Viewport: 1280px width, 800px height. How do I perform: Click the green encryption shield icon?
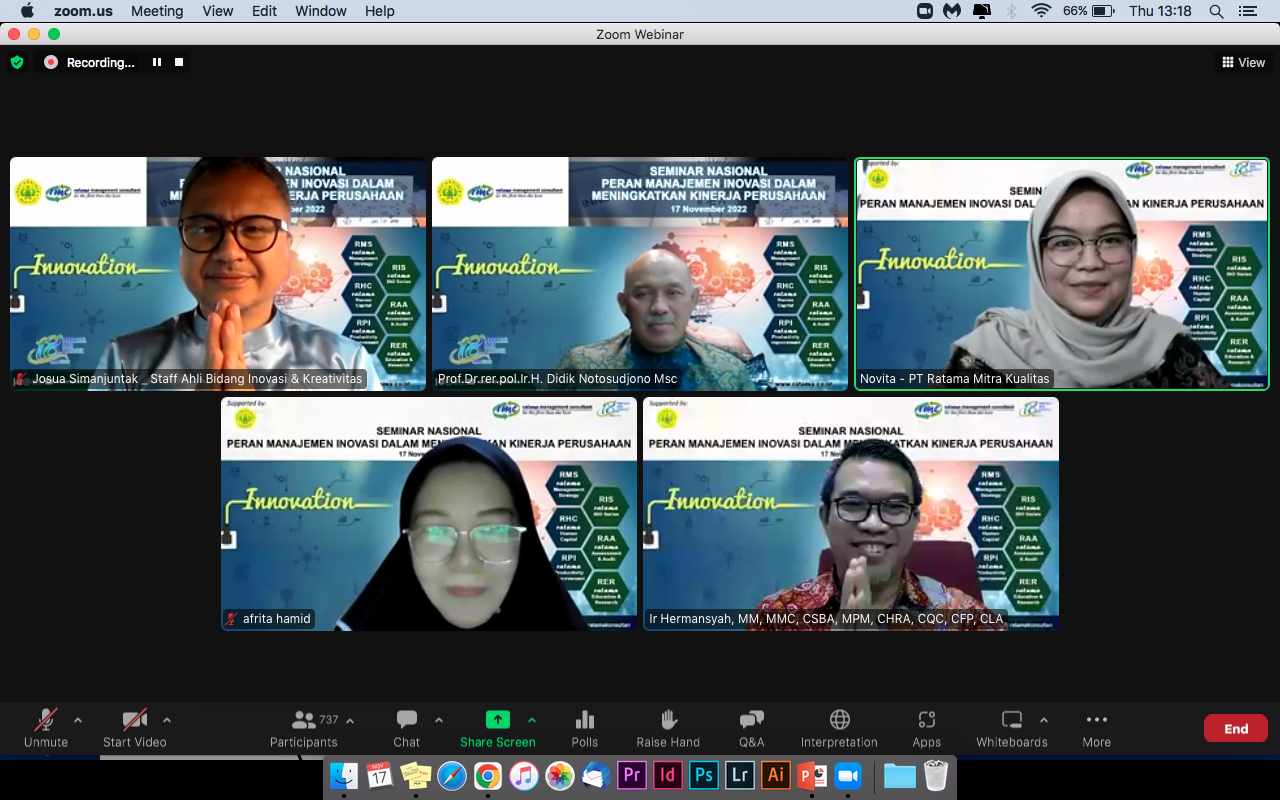tap(17, 62)
